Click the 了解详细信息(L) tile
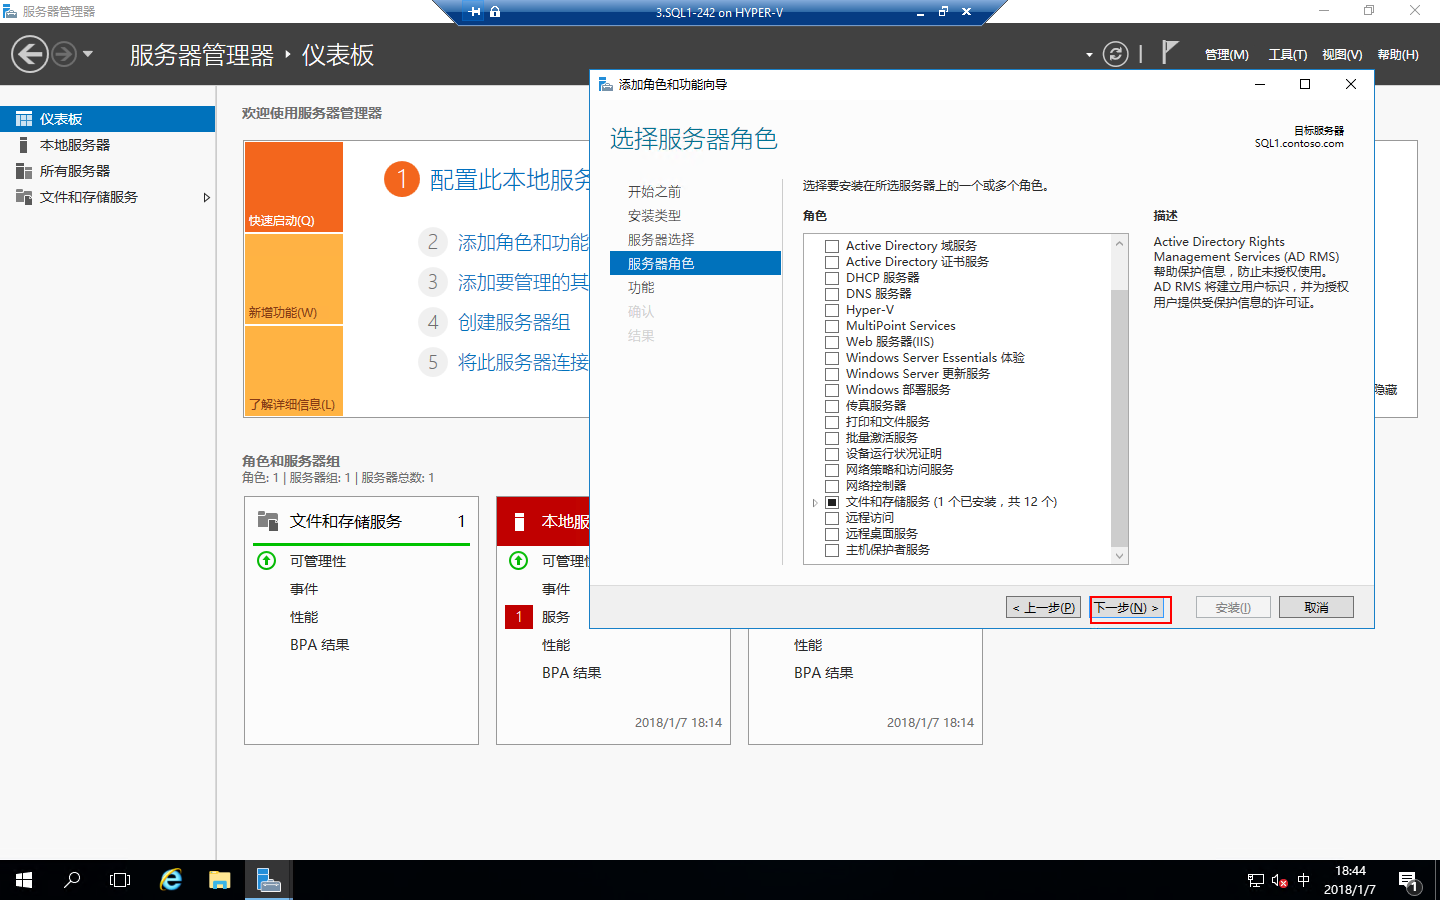This screenshot has height=900, width=1440. (294, 371)
